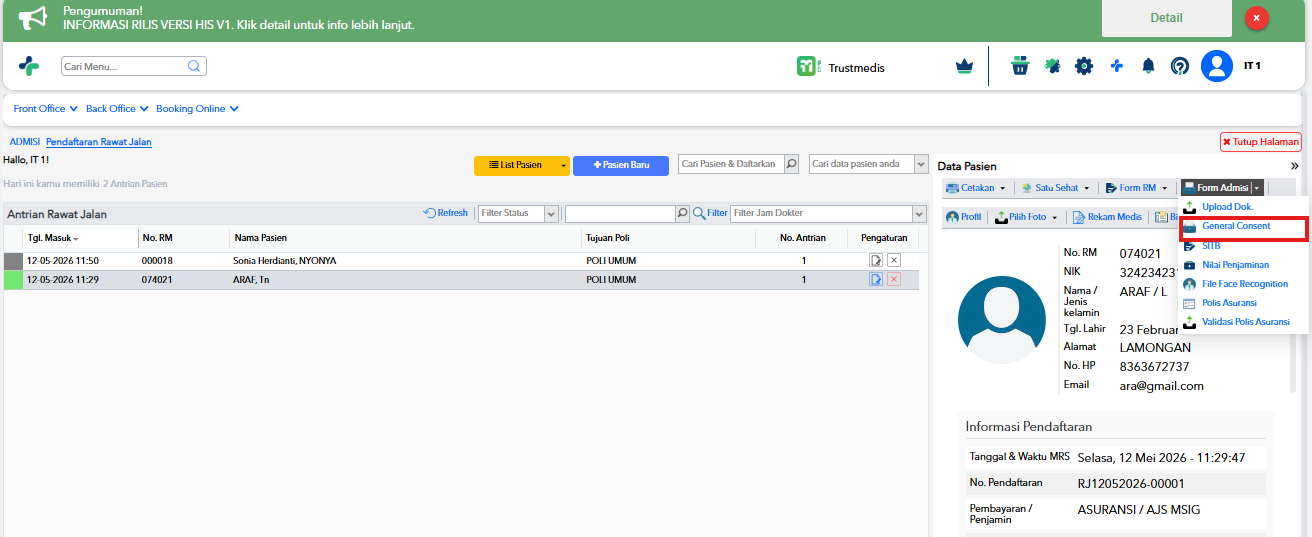This screenshot has height=537, width=1312.
Task: Click the announcement megaphone icon
Action: click(x=33, y=18)
